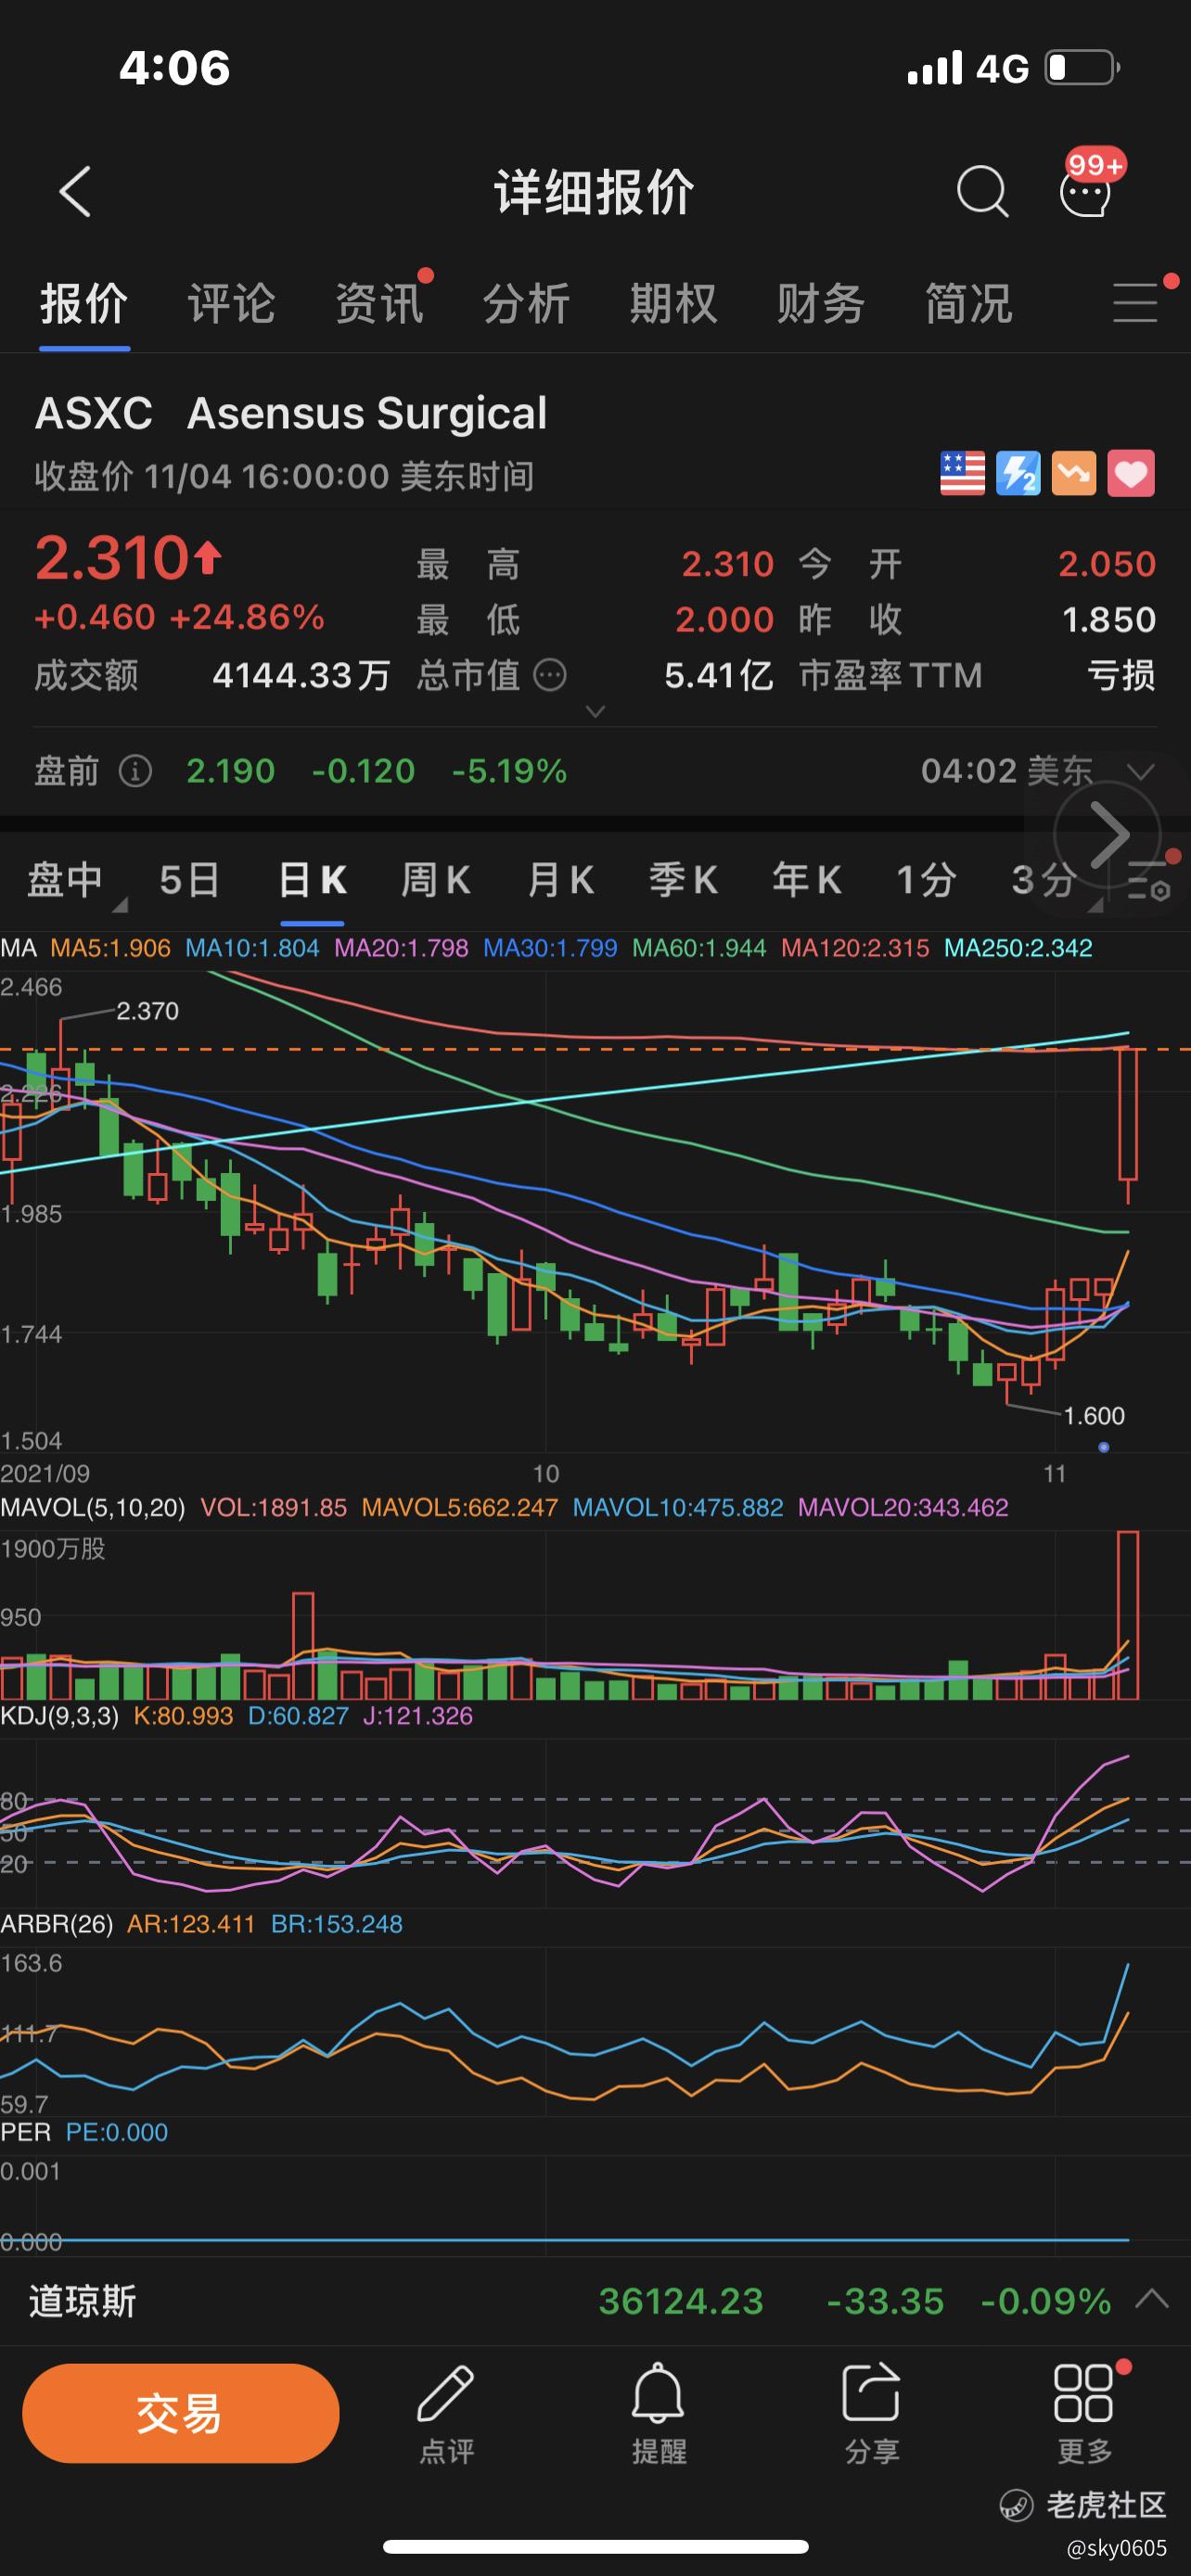This screenshot has height=2576, width=1191.
Task: Open the hamburger menu beside 简况 tab
Action: 1136,302
